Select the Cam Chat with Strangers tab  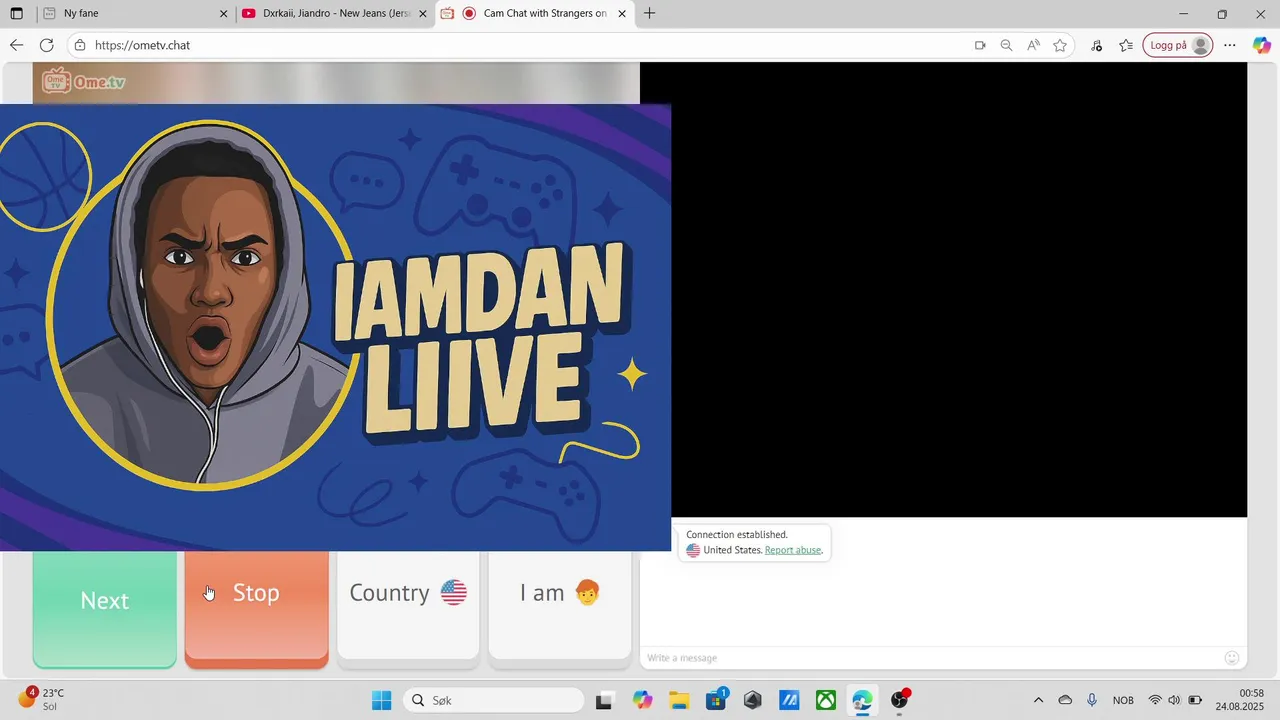coord(534,14)
